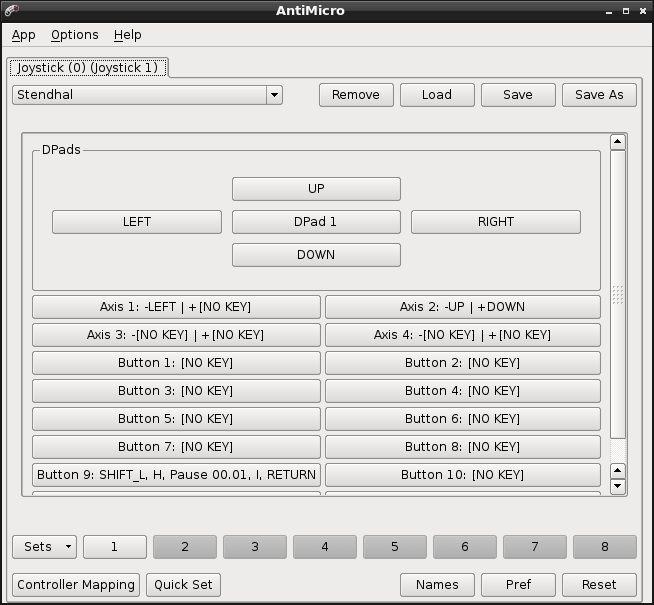654x605 pixels.
Task: Click the Save As button
Action: coord(599,95)
